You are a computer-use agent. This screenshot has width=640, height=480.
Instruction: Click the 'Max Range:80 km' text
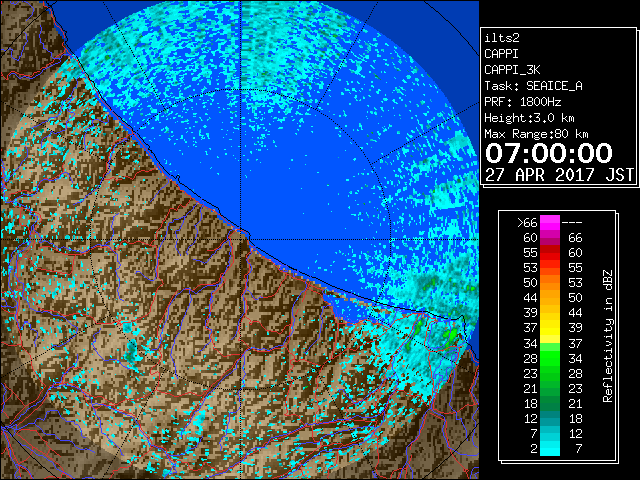coord(536,134)
